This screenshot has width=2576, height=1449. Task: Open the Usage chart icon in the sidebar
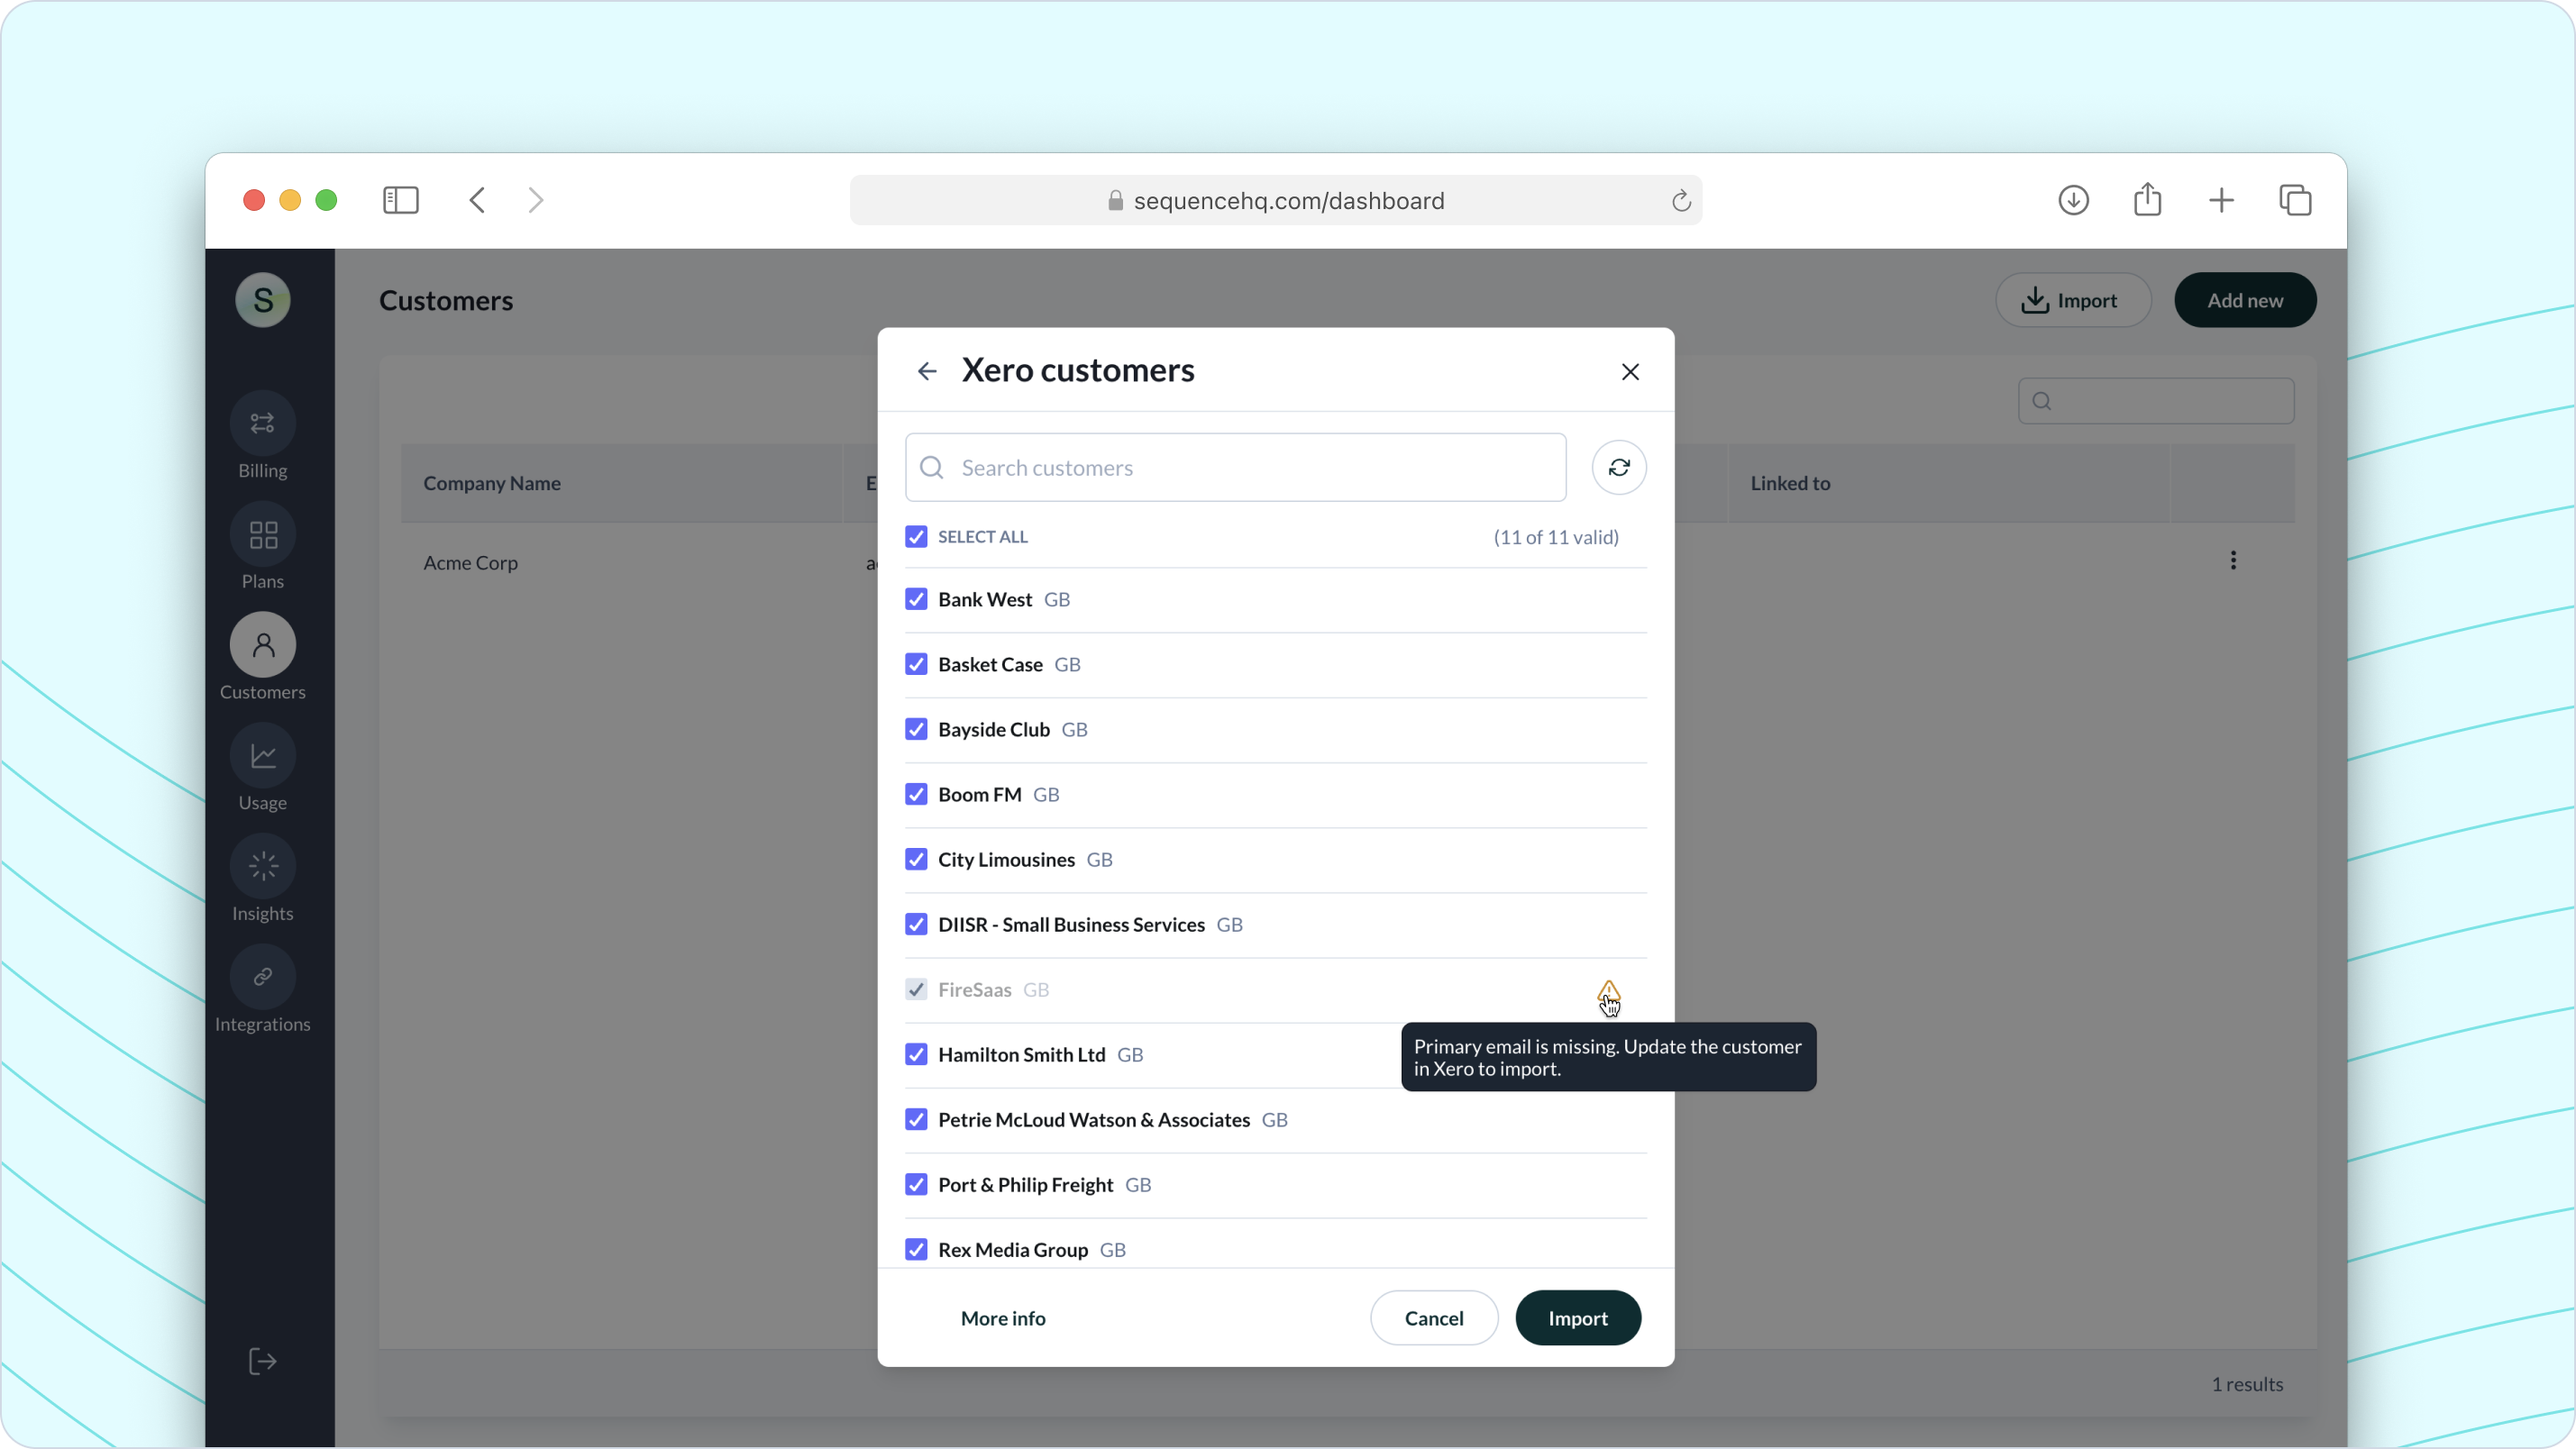point(262,756)
